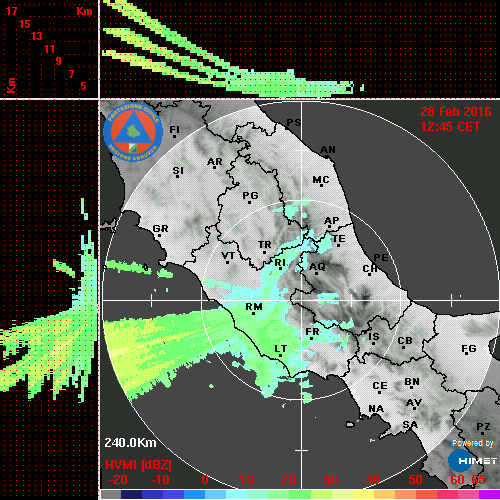Click the 17 Km altitude label

[11, 11]
